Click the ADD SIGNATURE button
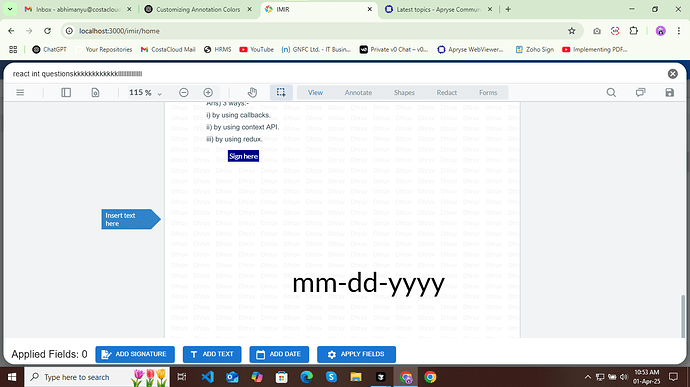 coord(135,354)
